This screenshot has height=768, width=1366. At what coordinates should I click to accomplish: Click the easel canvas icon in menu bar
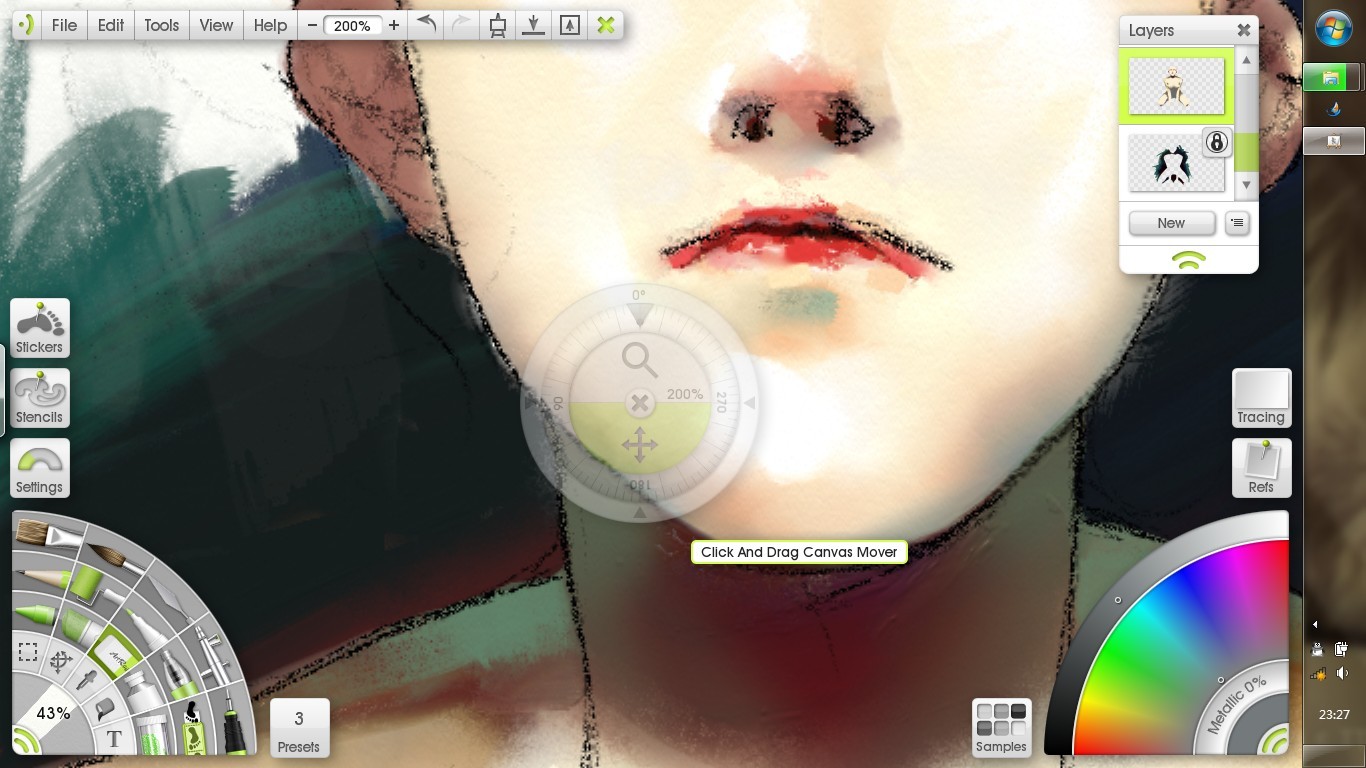pos(497,25)
